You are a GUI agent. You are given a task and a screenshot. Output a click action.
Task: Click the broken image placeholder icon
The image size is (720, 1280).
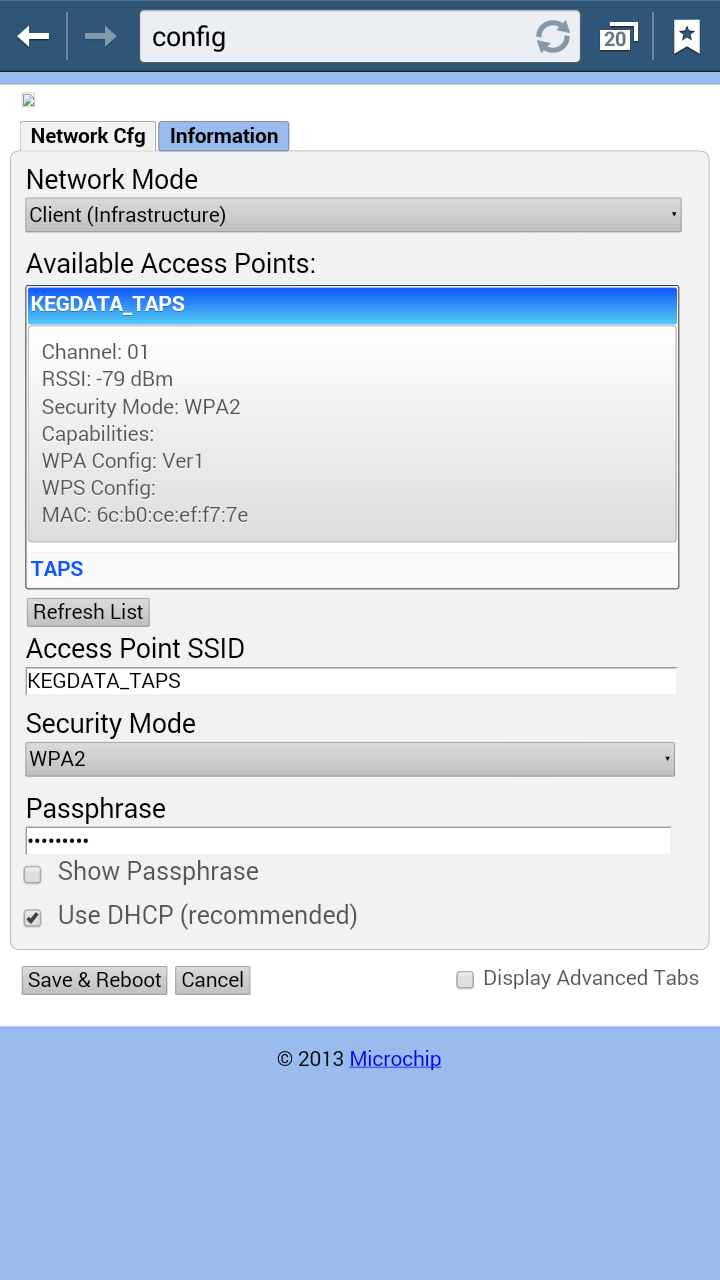(29, 100)
